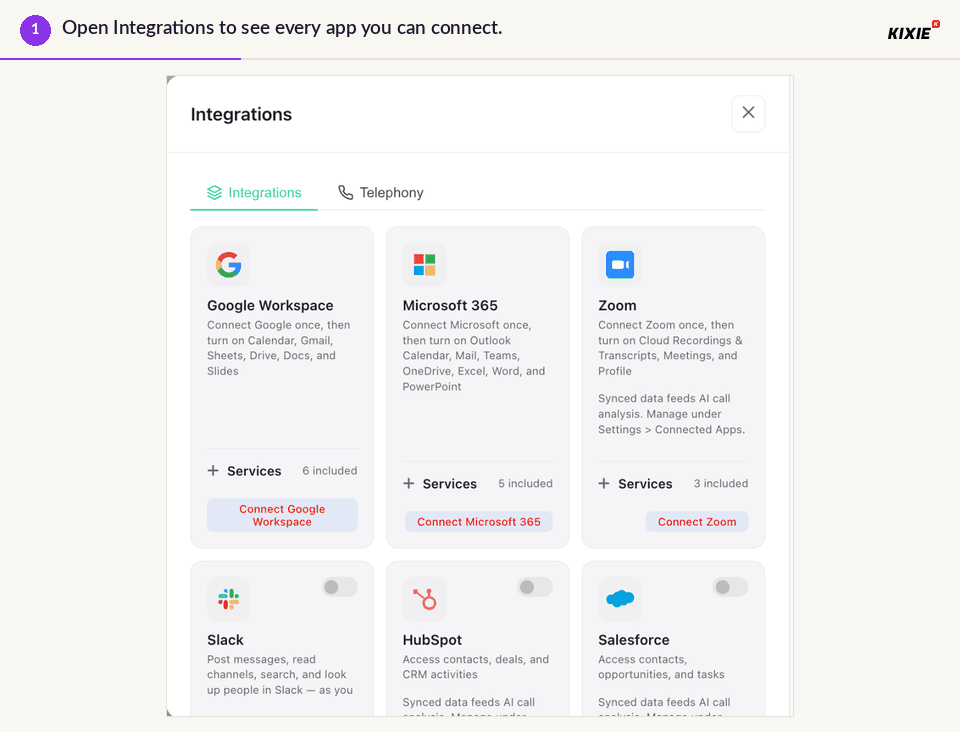Image resolution: width=960 pixels, height=732 pixels.
Task: Enable the Slack integration toggle
Action: pyautogui.click(x=339, y=587)
